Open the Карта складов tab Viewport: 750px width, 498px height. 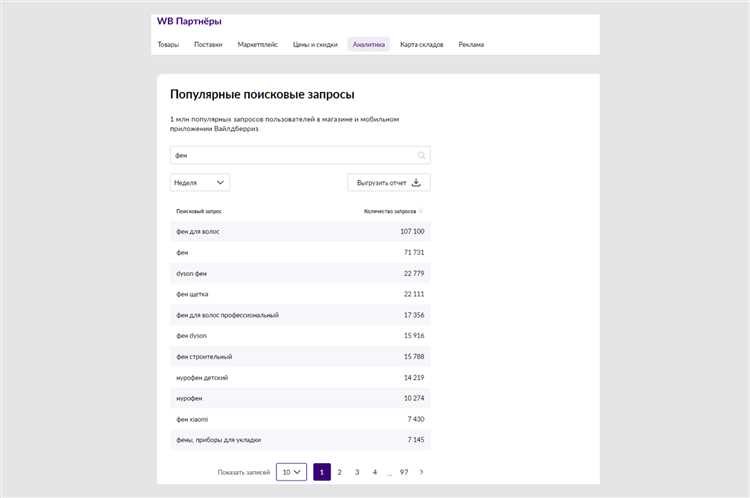click(421, 44)
